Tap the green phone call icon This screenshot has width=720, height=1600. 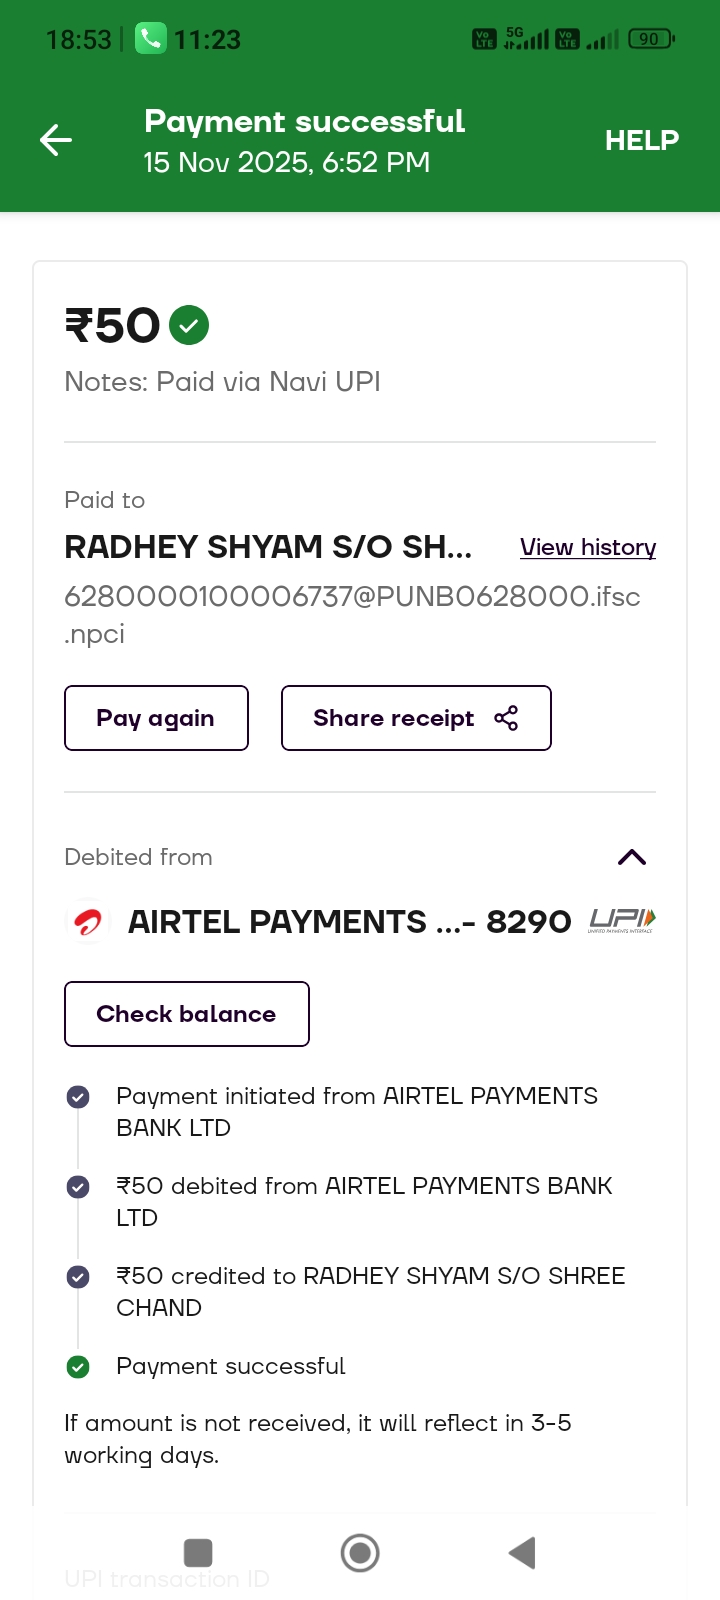coord(150,39)
